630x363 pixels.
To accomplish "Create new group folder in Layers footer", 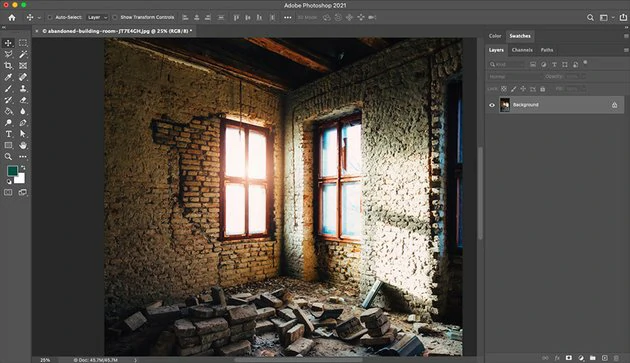I will (x=593, y=358).
